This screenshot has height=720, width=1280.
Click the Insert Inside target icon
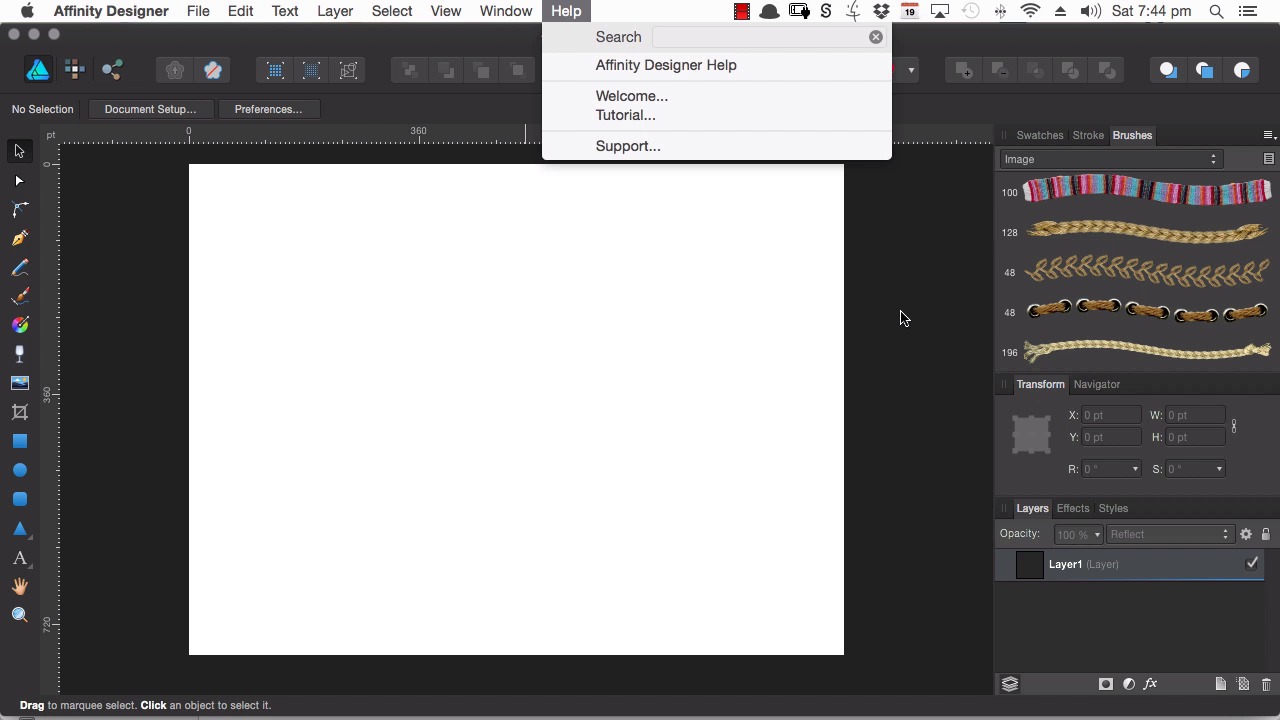(1242, 70)
